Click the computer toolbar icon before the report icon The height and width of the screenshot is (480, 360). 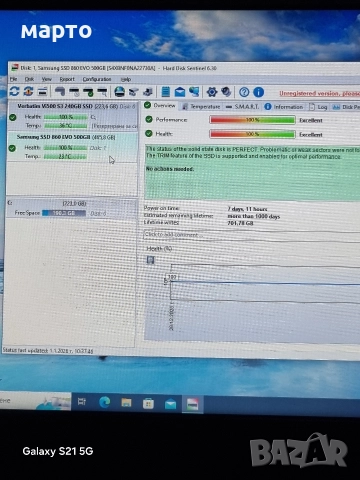pos(148,91)
